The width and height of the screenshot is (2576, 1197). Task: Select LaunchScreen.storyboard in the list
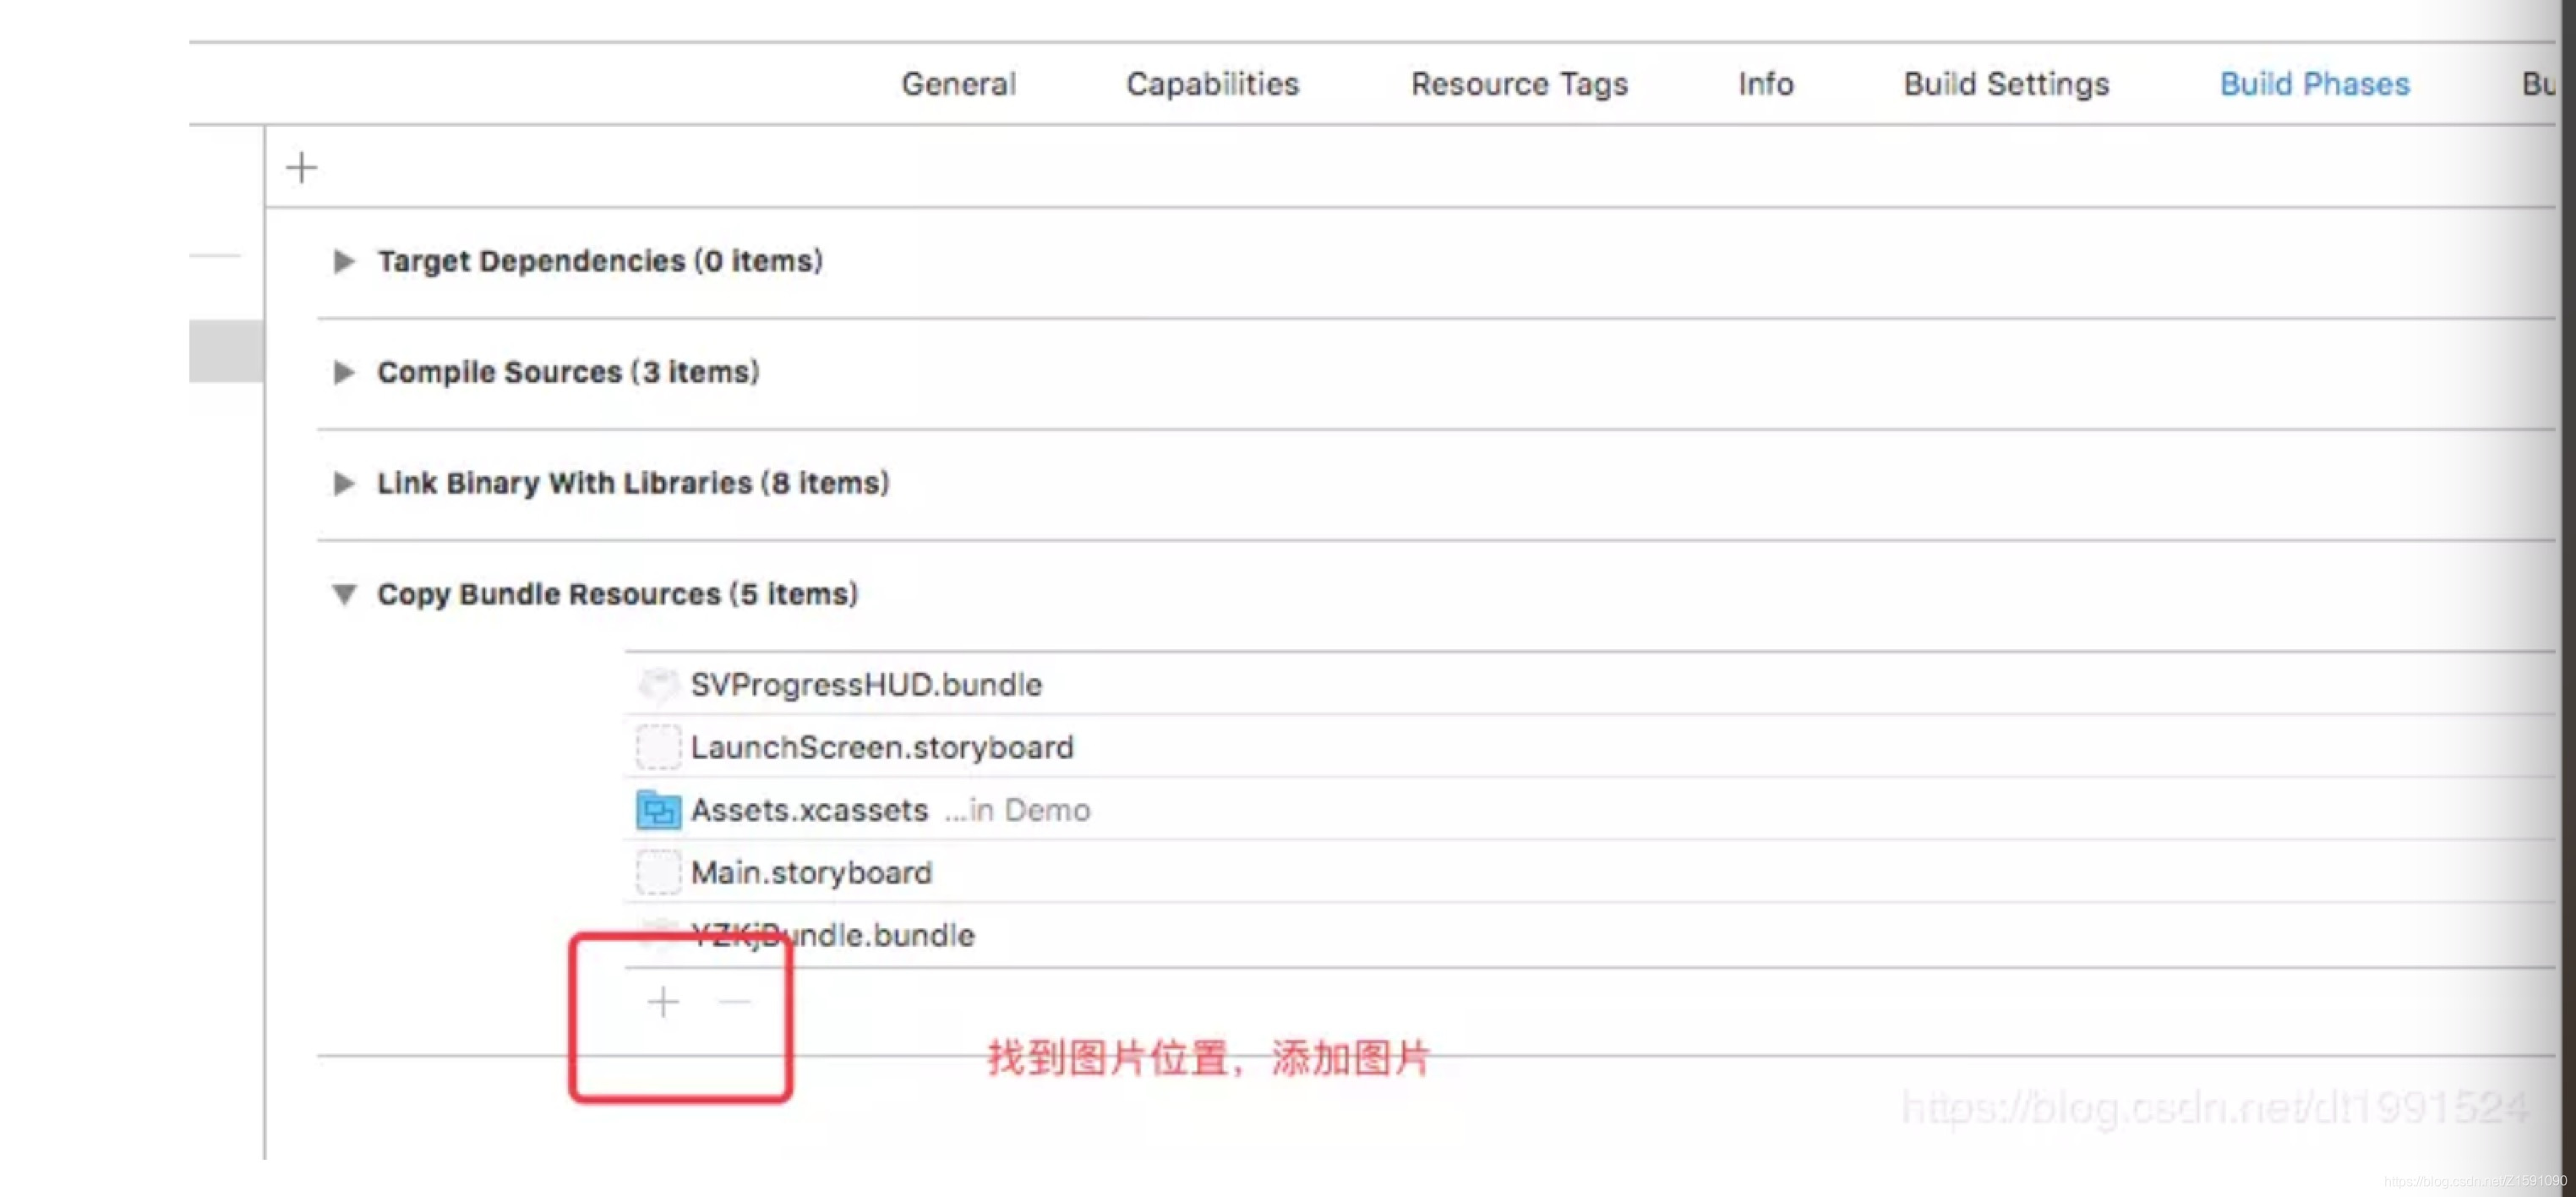(x=881, y=747)
